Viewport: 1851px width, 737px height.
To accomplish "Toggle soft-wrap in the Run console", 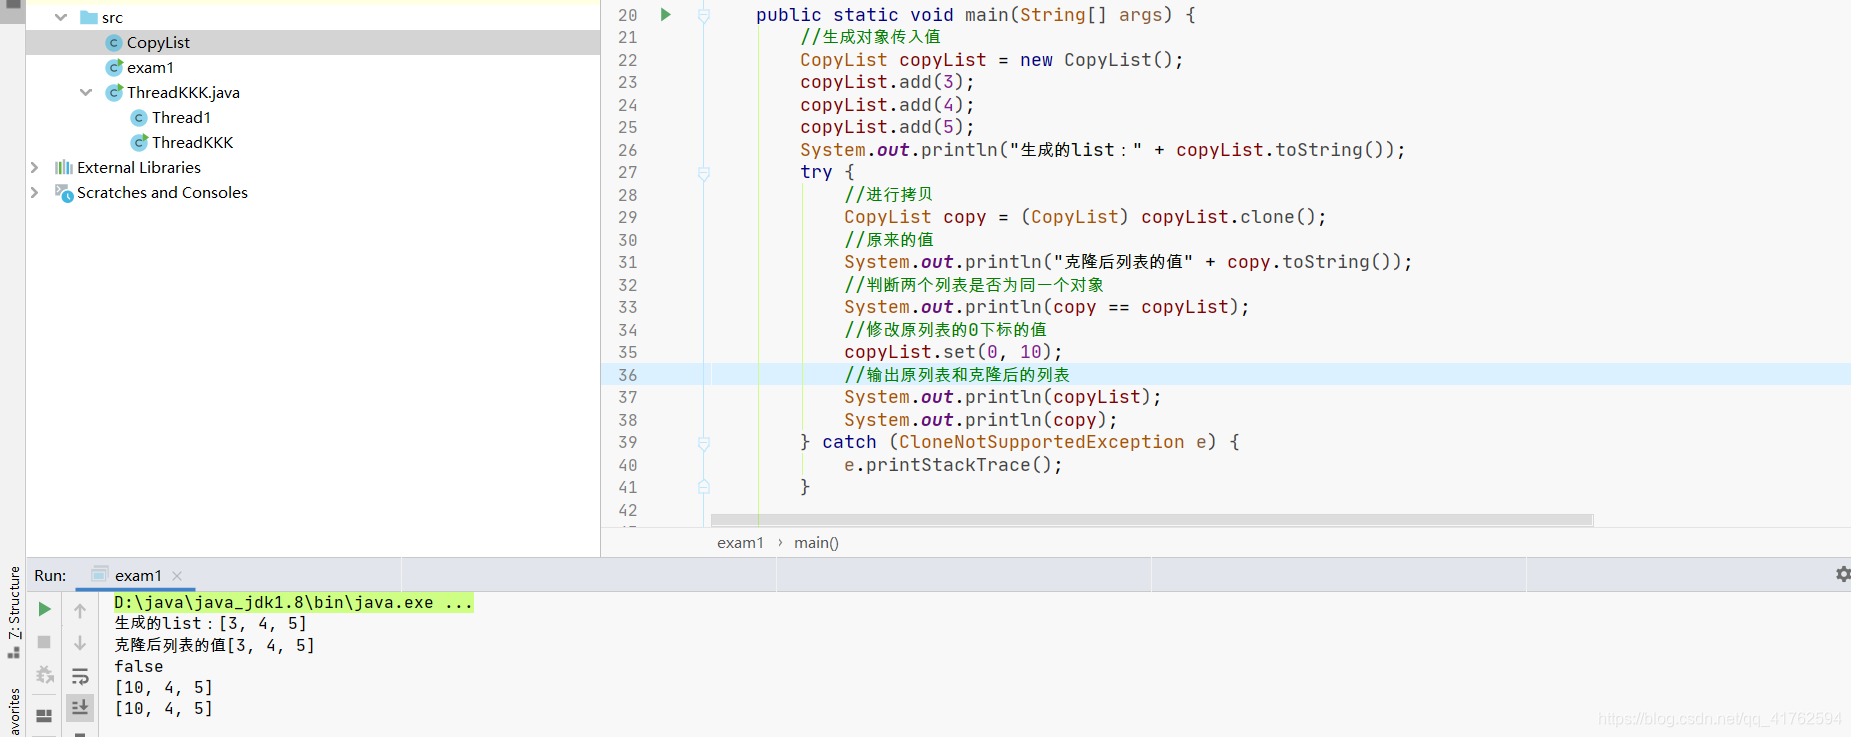I will pyautogui.click(x=80, y=676).
